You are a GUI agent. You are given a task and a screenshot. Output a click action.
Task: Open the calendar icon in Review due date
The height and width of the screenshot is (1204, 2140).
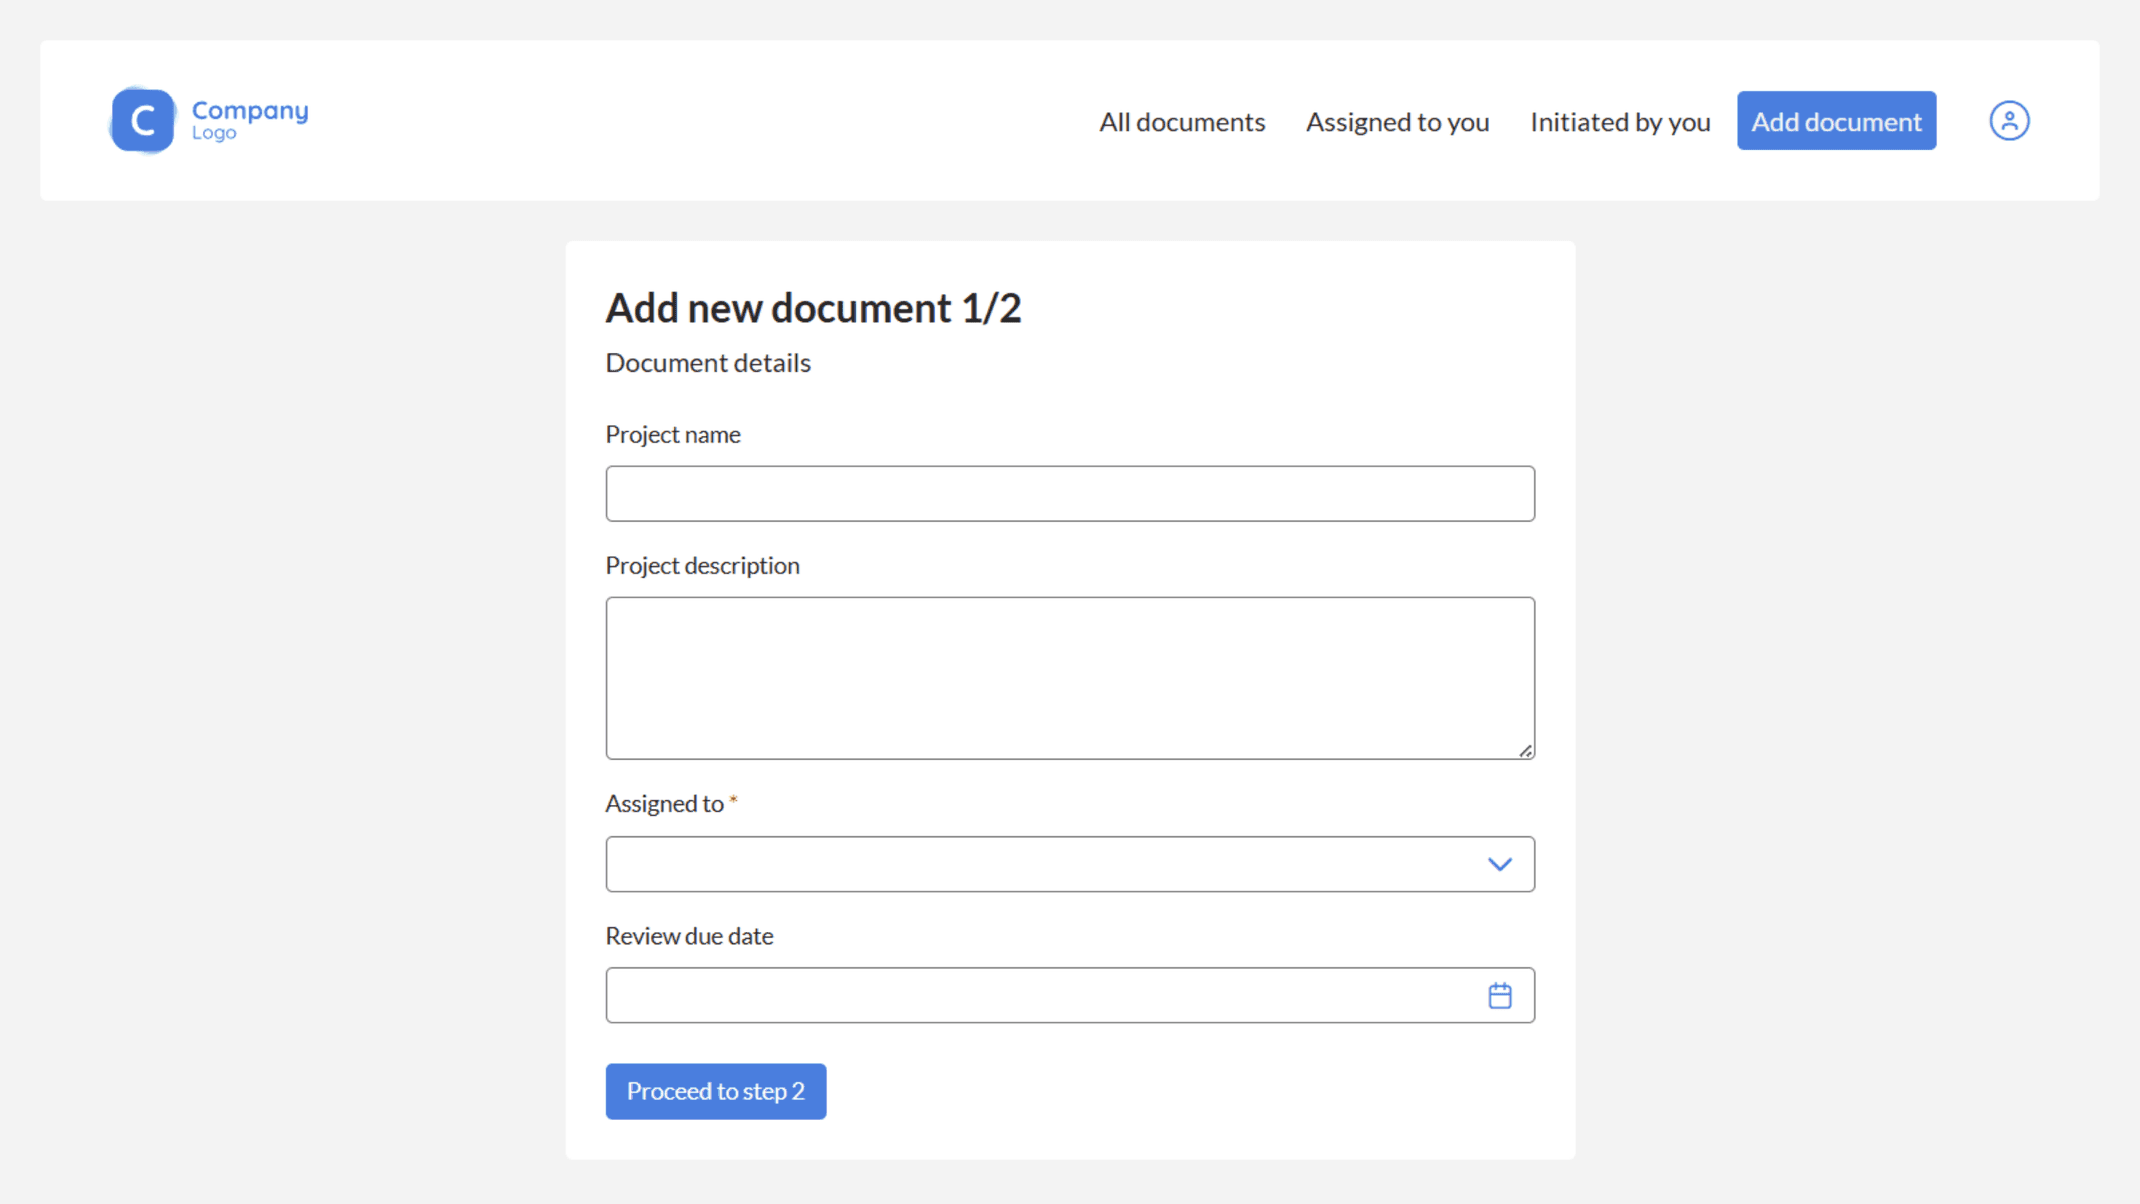[1499, 995]
